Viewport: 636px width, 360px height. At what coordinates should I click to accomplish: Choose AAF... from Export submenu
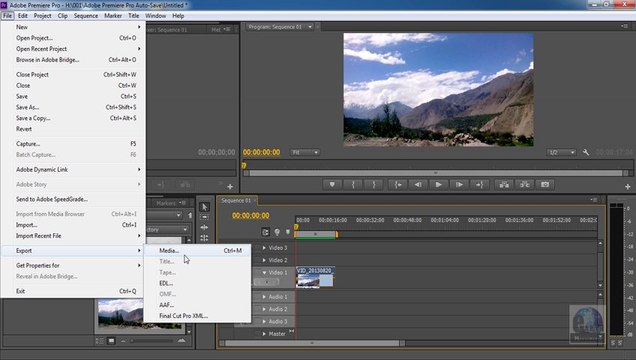pyautogui.click(x=198, y=305)
